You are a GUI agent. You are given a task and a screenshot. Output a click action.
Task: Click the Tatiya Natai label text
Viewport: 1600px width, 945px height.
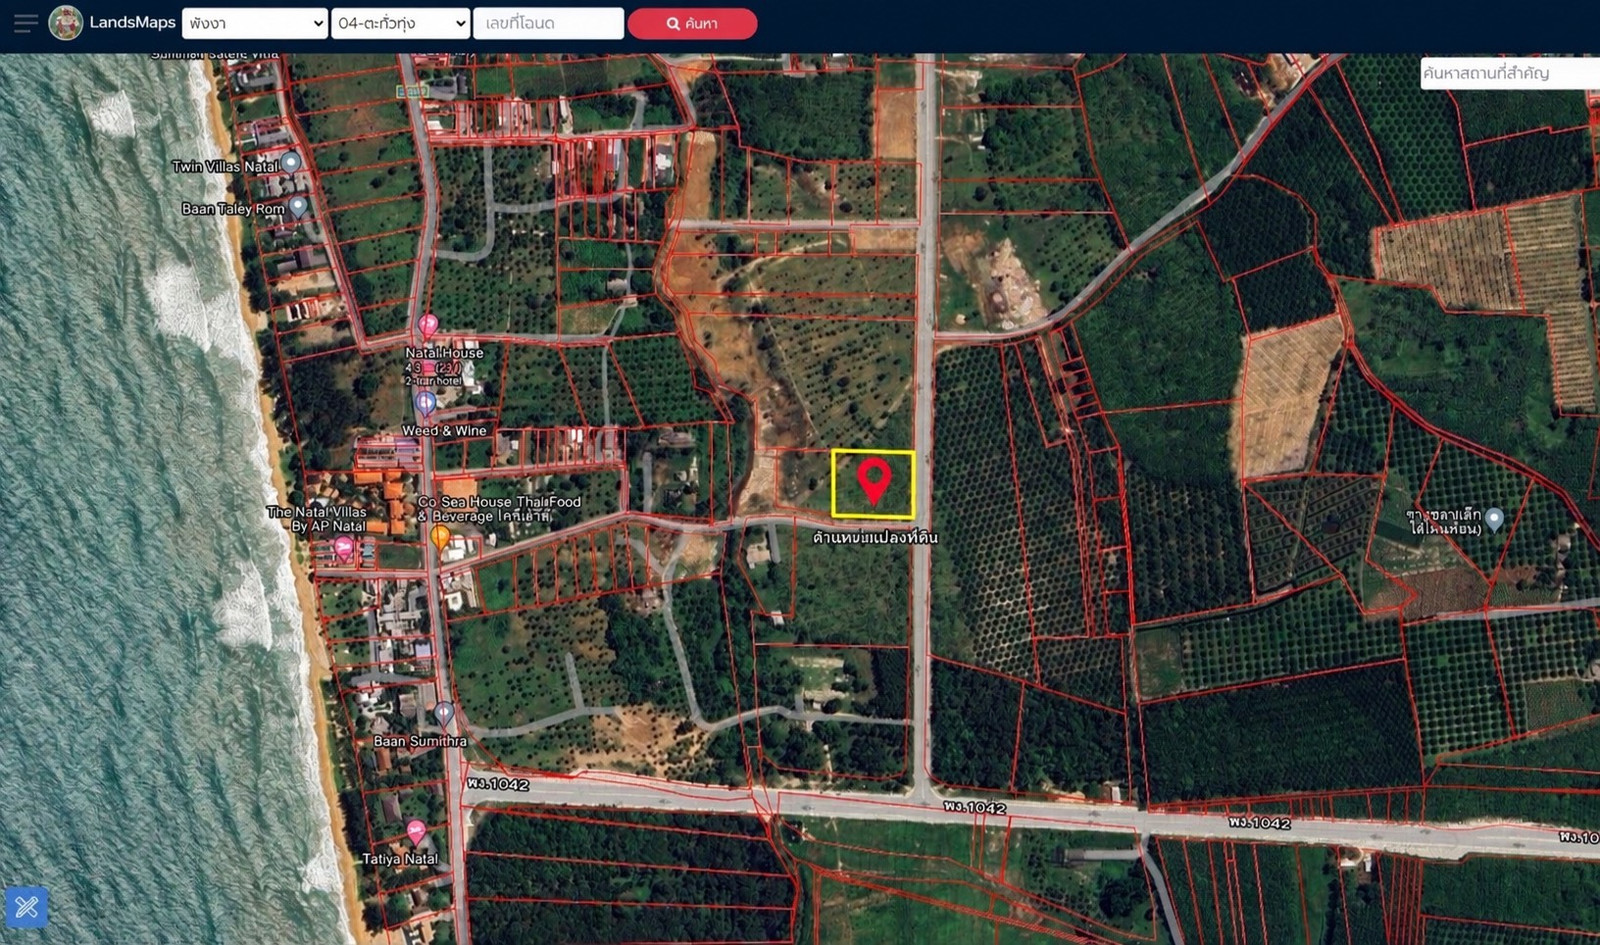400,859
